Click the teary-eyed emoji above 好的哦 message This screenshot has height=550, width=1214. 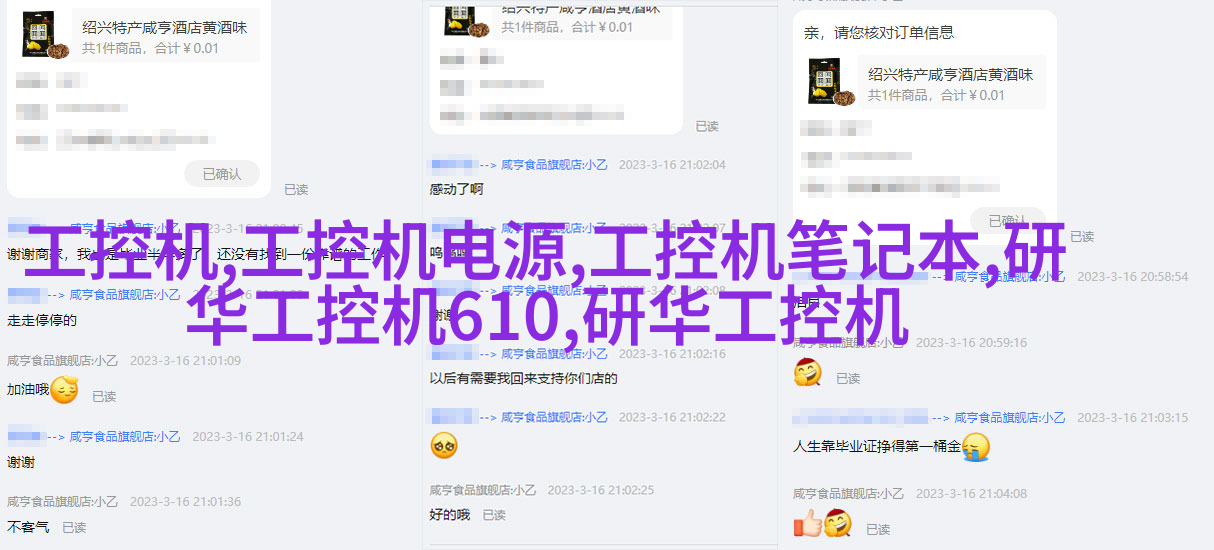[x=444, y=446]
